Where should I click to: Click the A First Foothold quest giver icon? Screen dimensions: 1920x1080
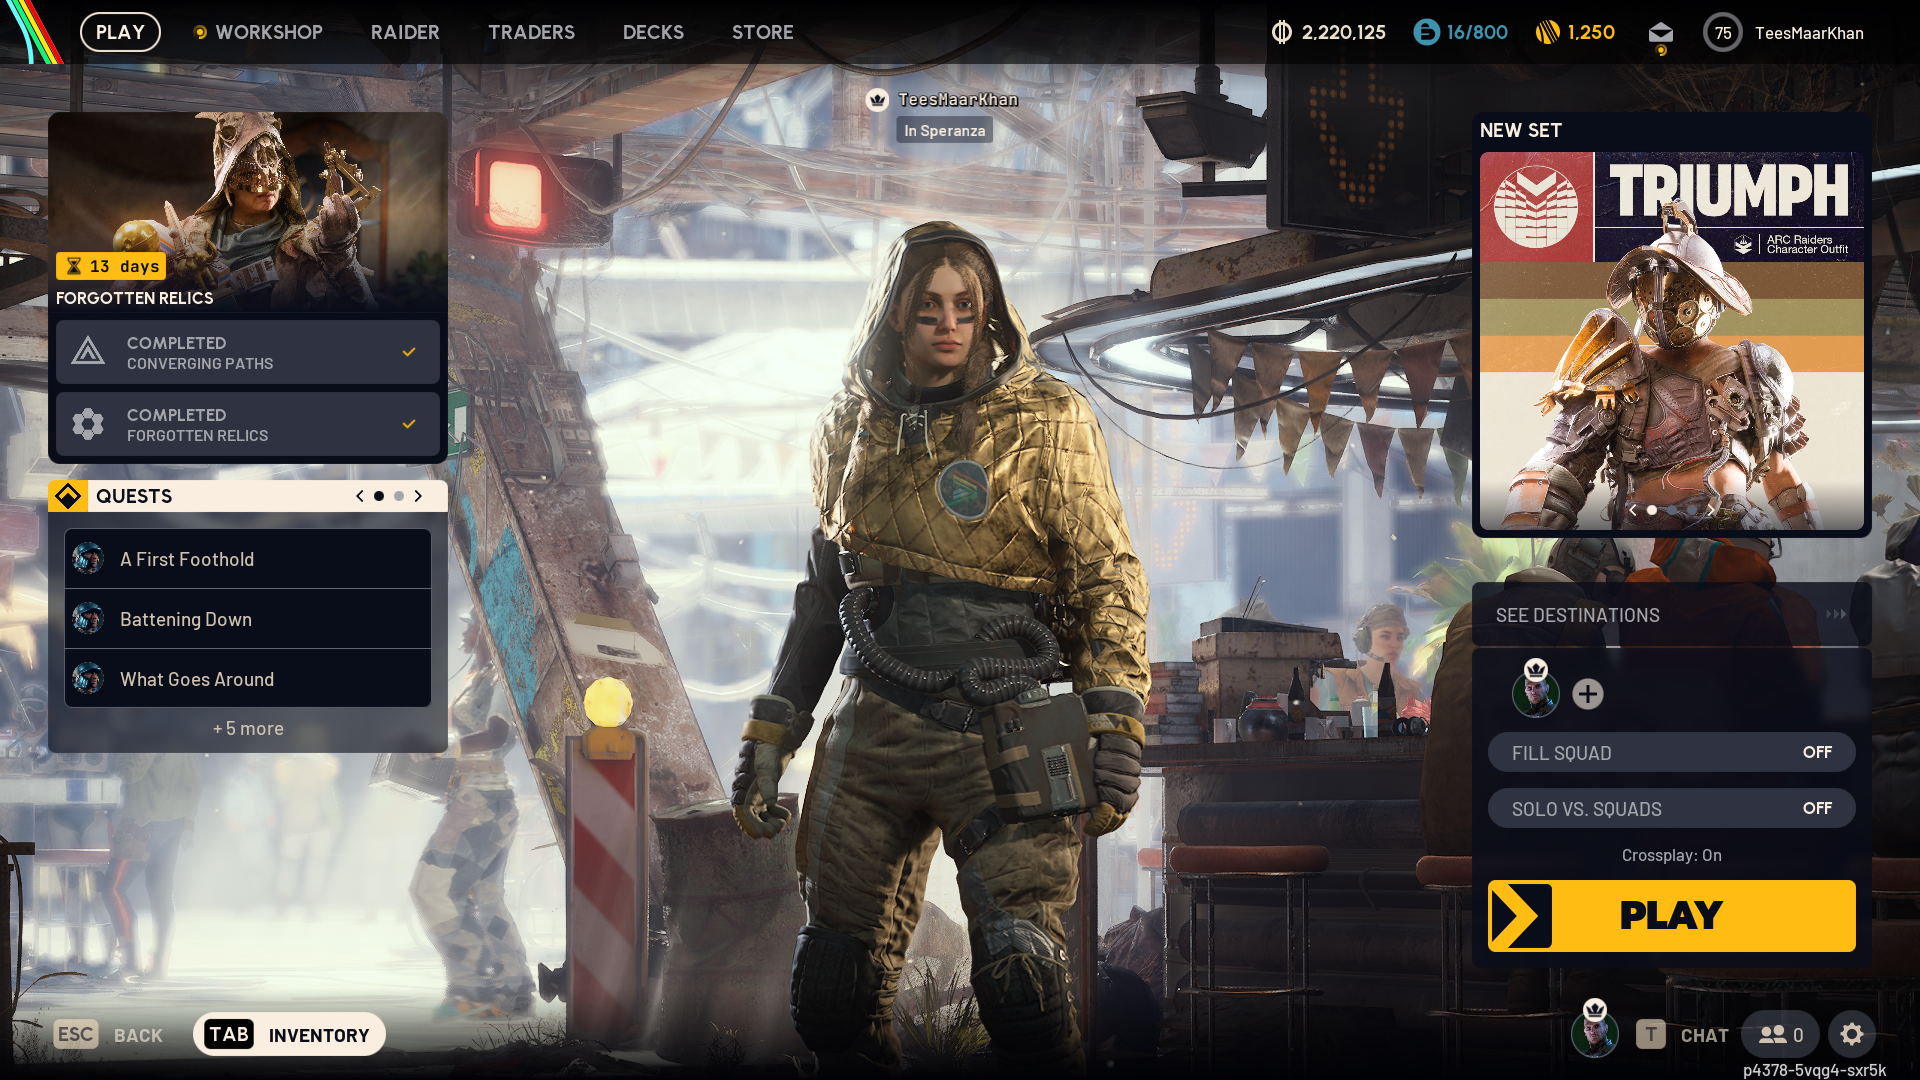pyautogui.click(x=88, y=559)
